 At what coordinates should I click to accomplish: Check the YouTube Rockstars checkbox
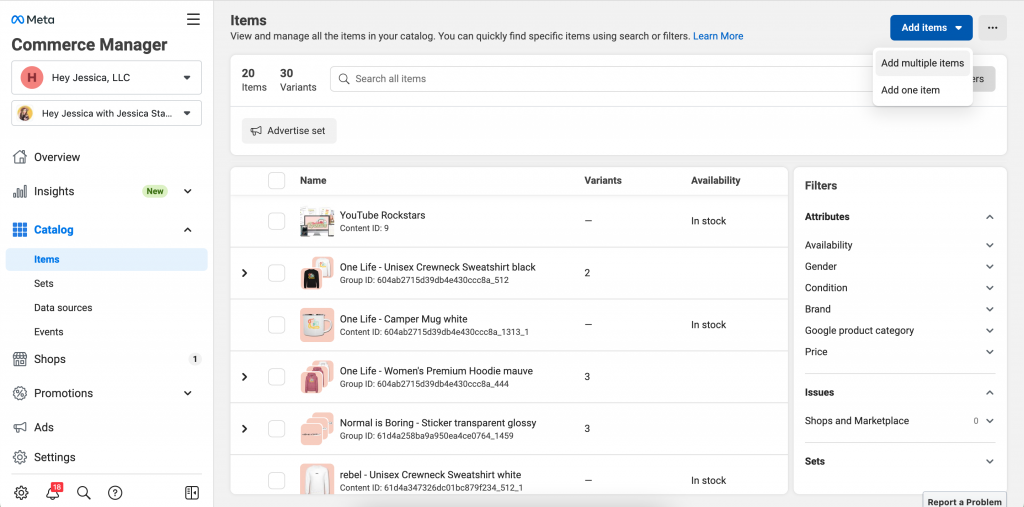pos(277,221)
